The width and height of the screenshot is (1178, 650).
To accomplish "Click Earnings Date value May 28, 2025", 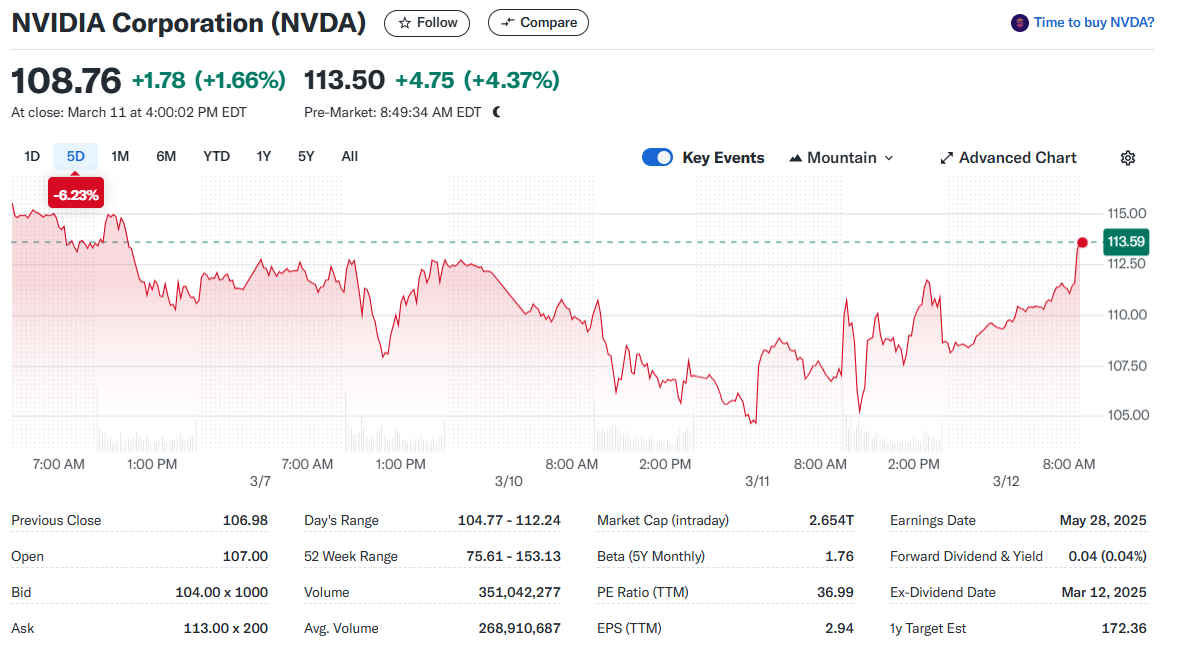I will point(1103,520).
